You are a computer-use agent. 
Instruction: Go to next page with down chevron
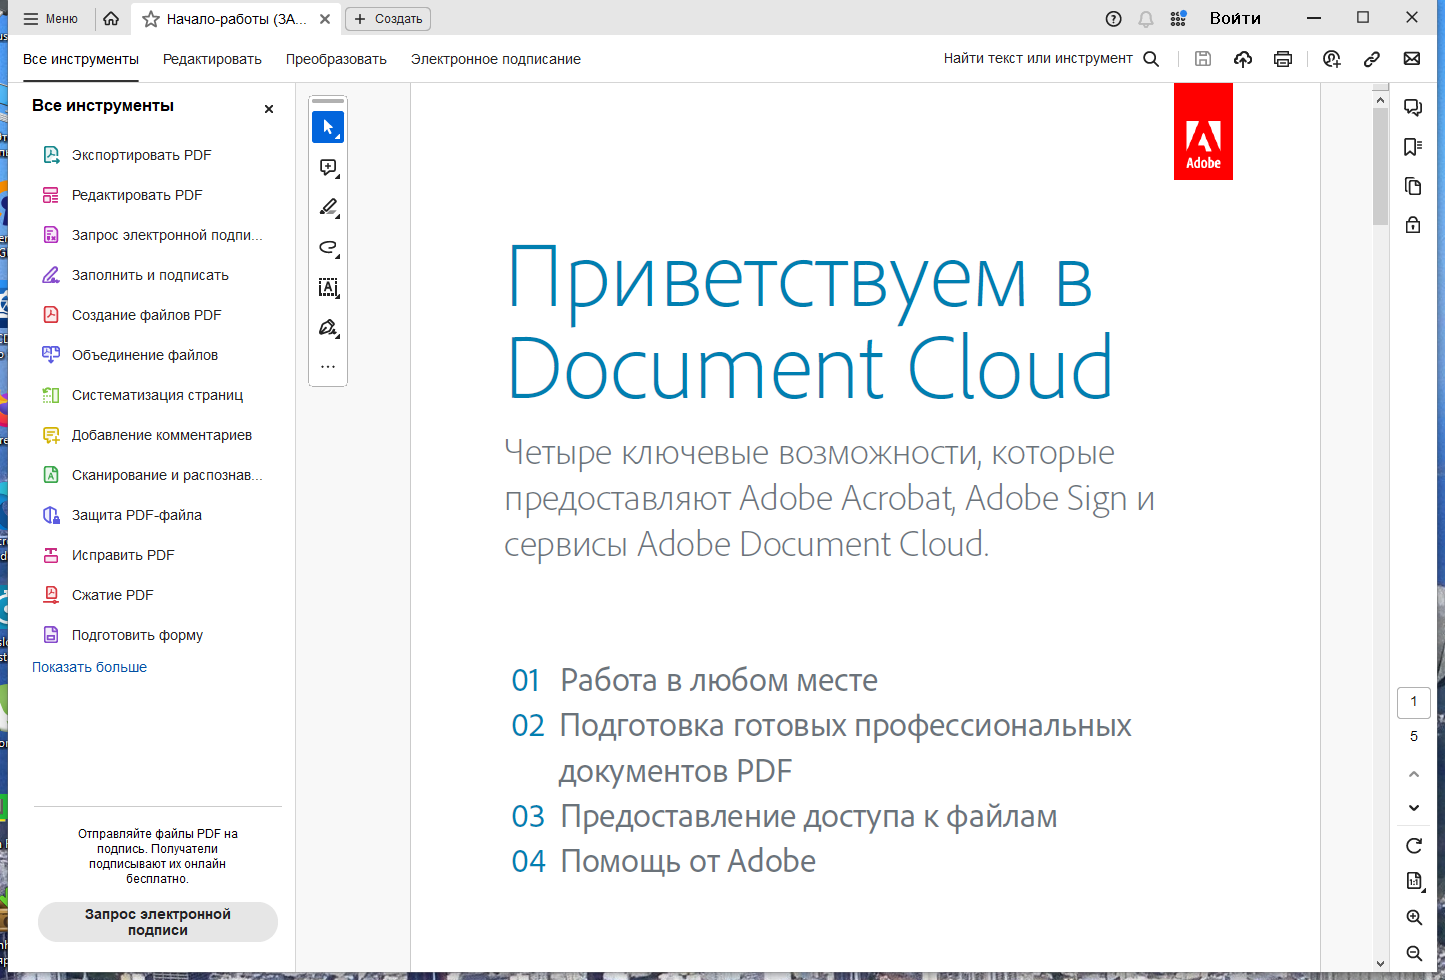coord(1414,808)
